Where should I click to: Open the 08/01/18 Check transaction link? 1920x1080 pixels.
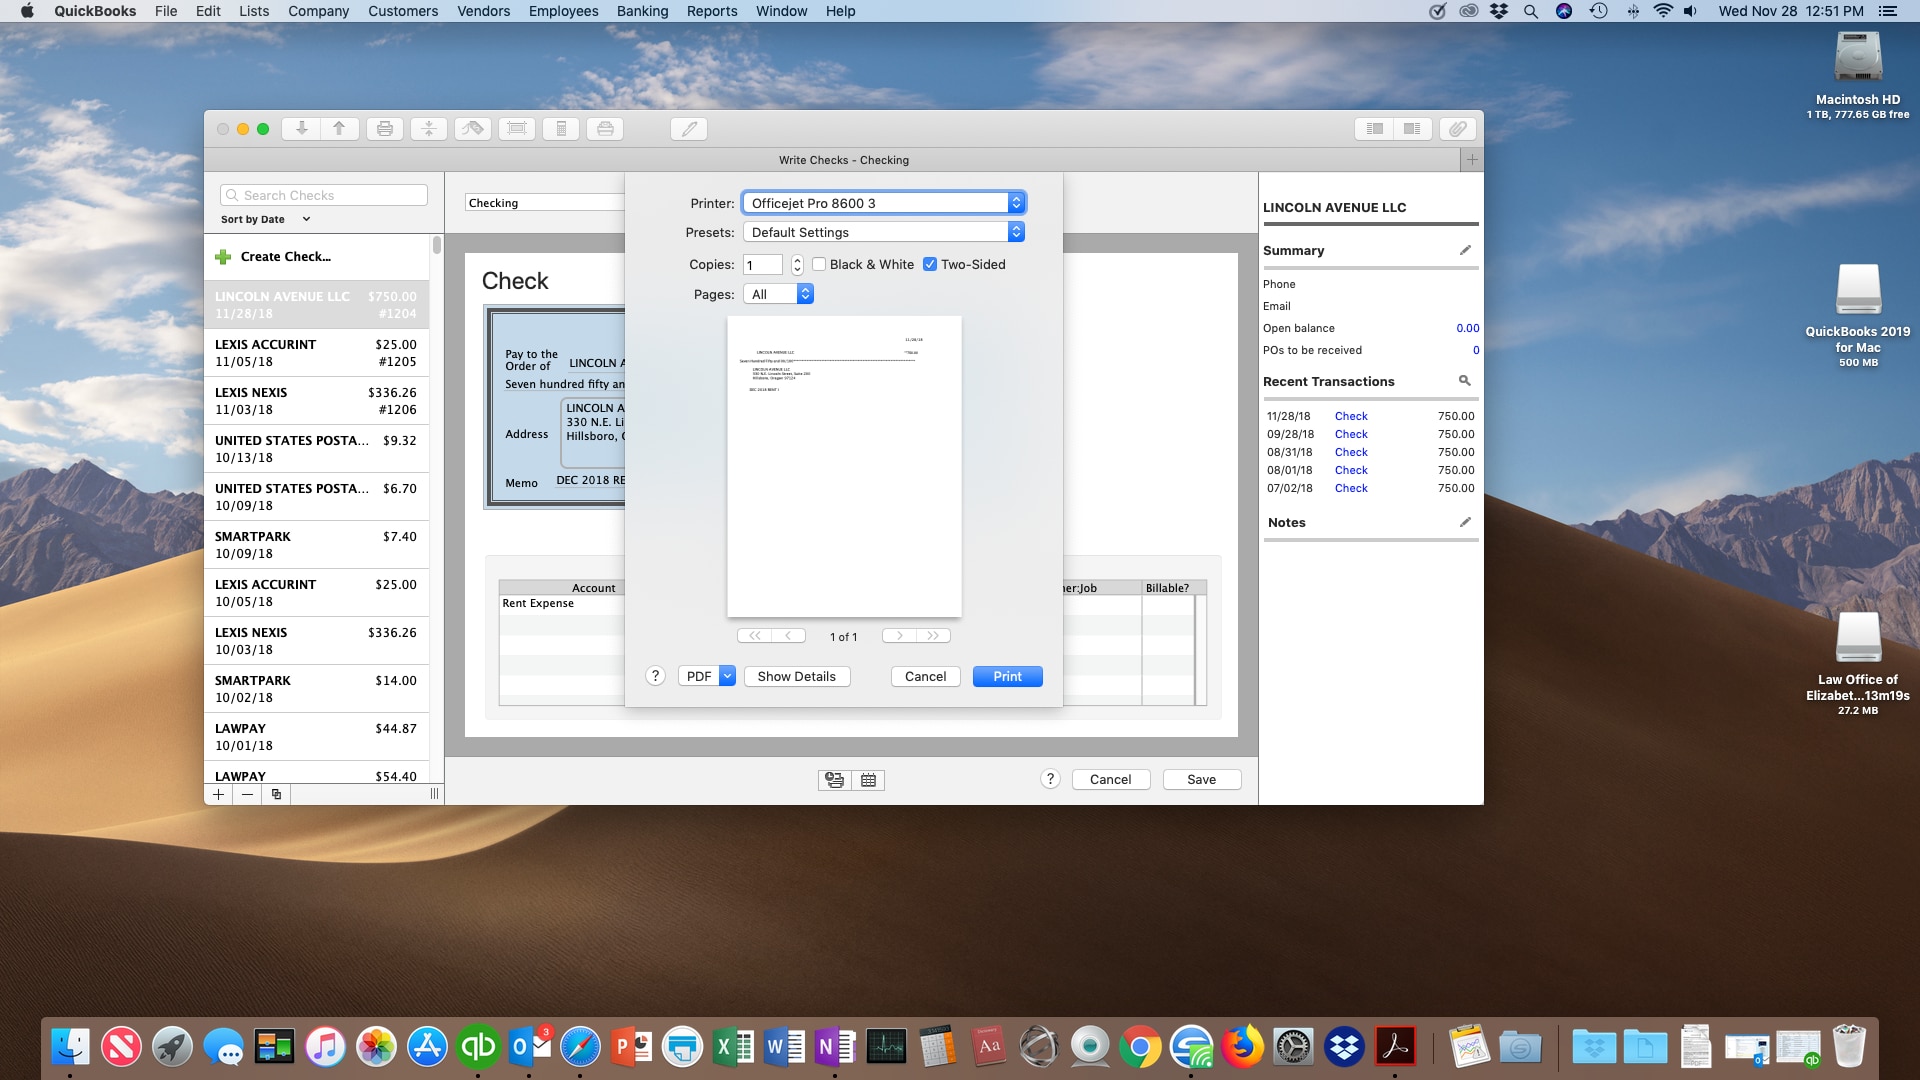point(1351,470)
